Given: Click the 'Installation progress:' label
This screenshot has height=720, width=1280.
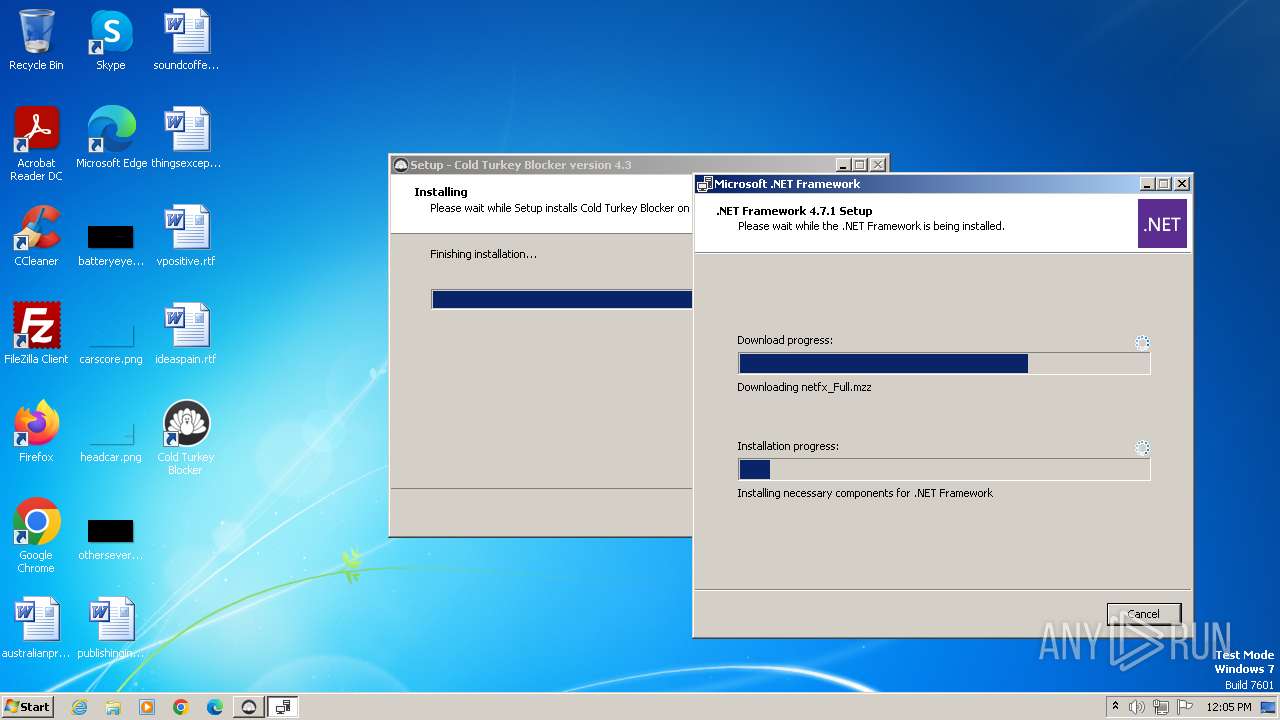Looking at the screenshot, I should pyautogui.click(x=788, y=446).
